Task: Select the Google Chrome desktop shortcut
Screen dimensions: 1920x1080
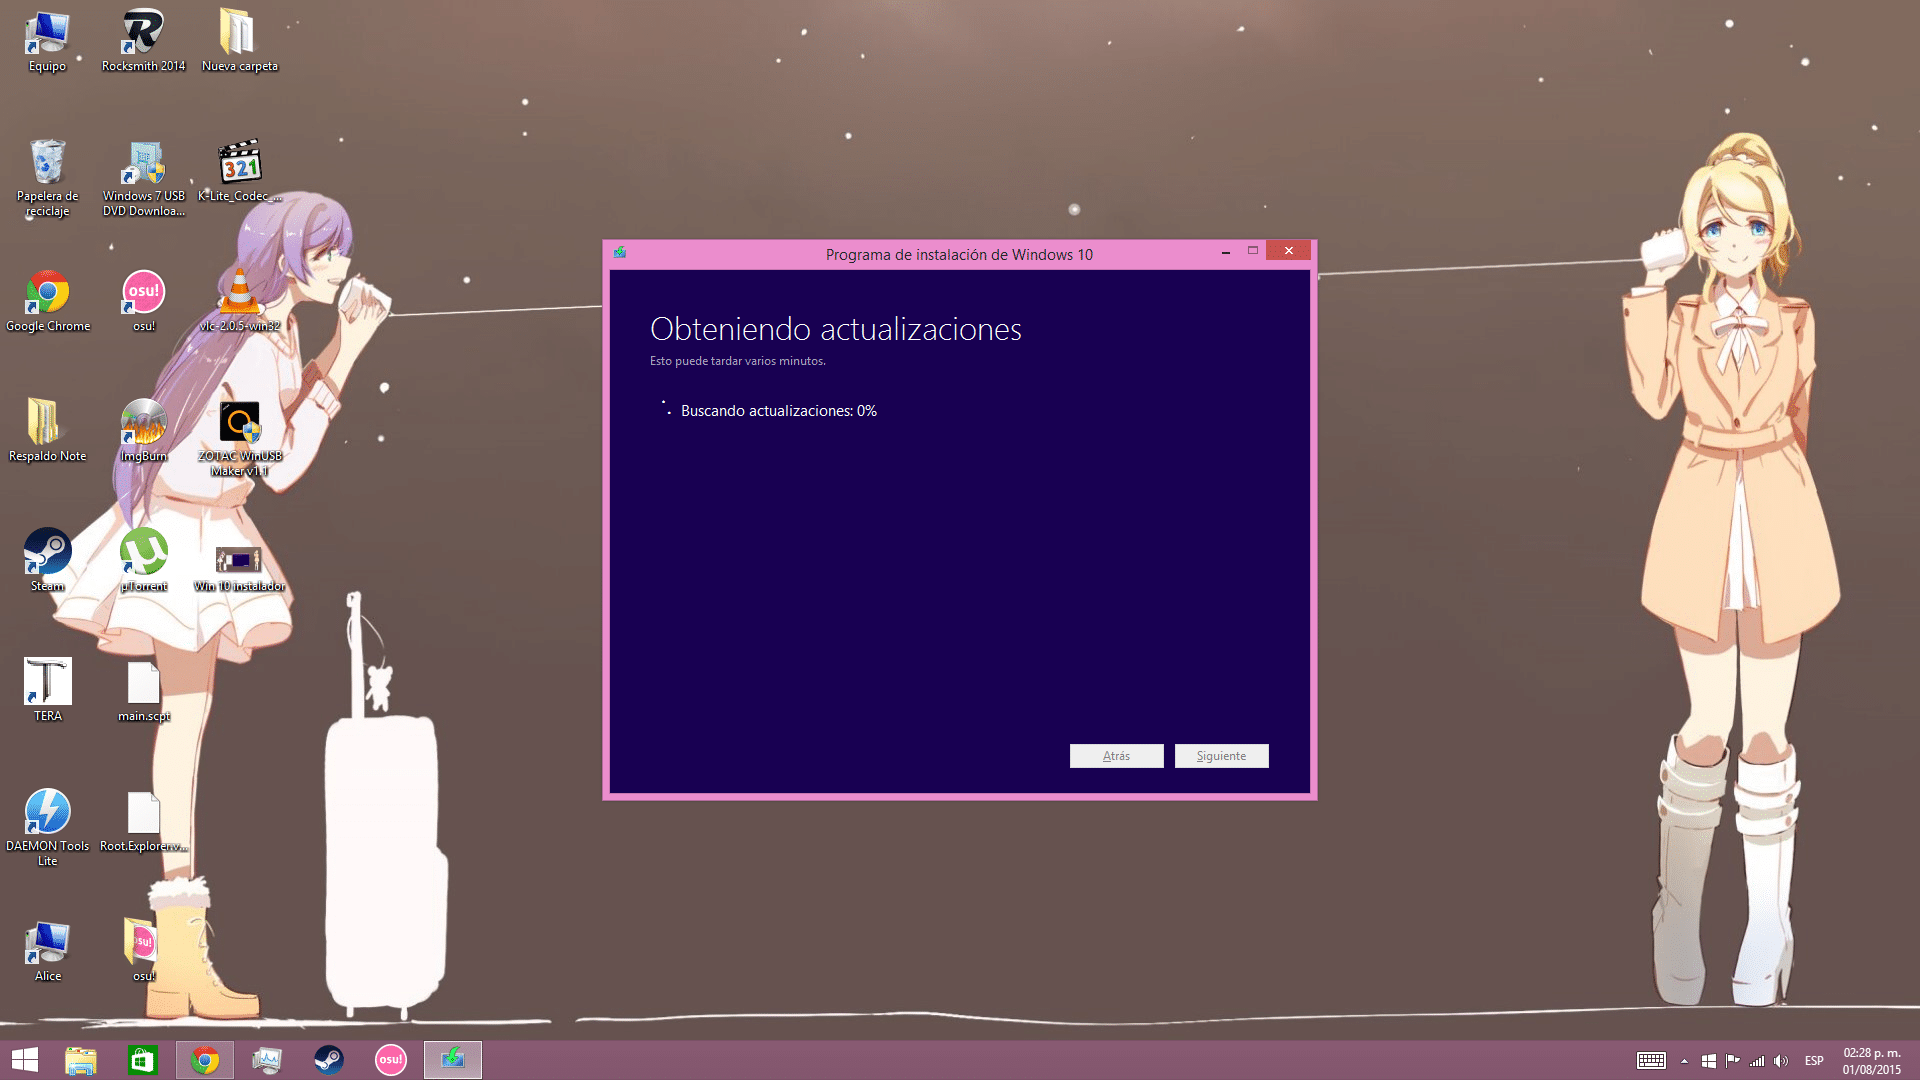Action: pyautogui.click(x=47, y=300)
